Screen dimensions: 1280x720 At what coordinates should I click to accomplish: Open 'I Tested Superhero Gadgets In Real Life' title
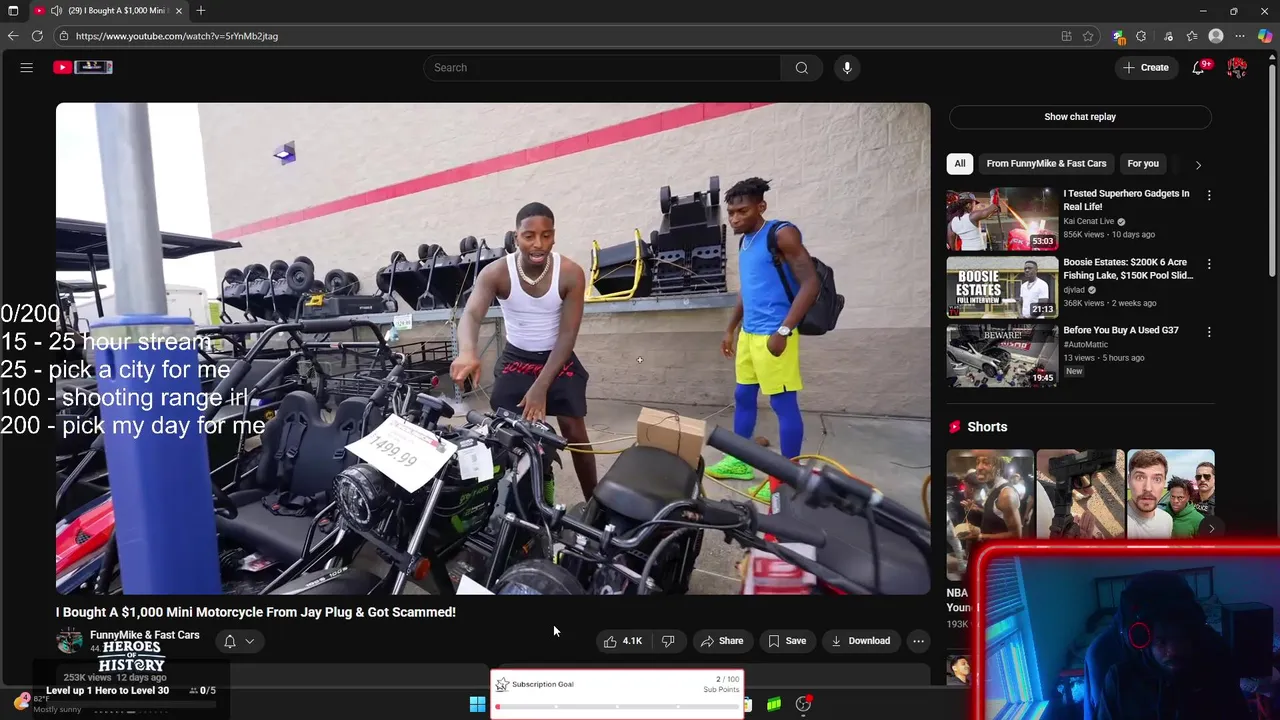(x=1126, y=200)
